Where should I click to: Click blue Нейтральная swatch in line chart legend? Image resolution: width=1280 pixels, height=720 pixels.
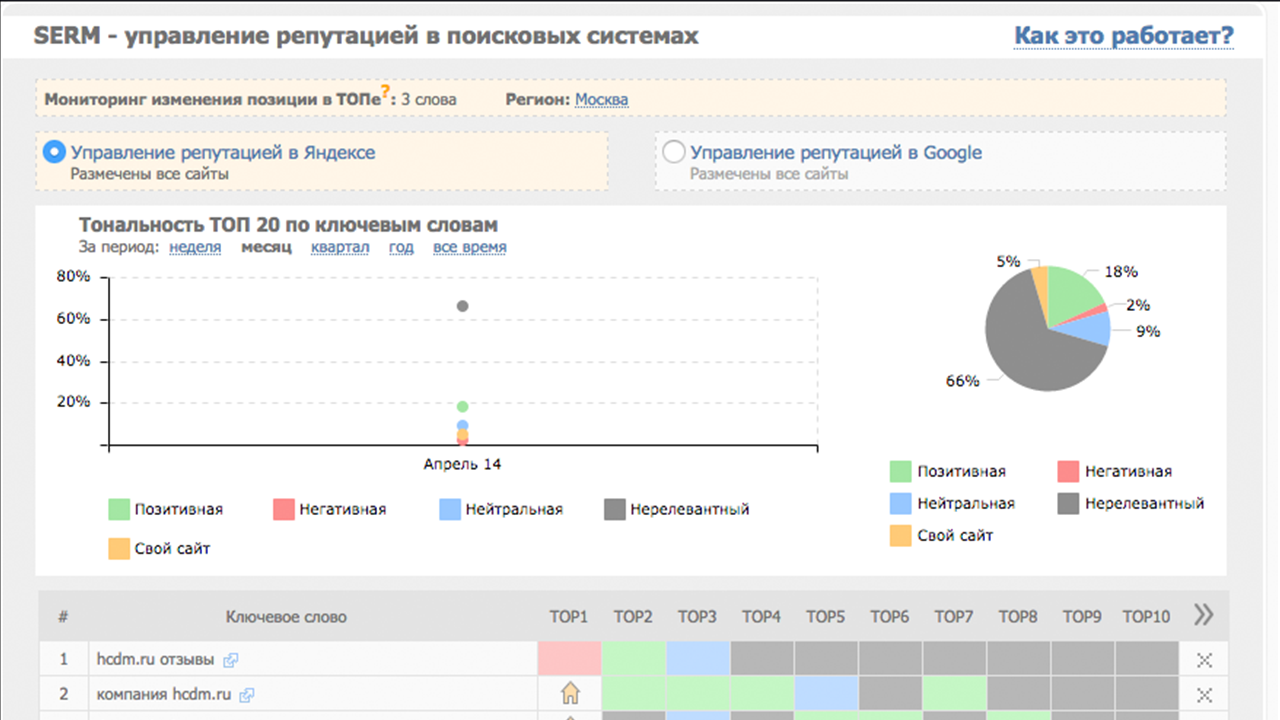click(x=450, y=510)
